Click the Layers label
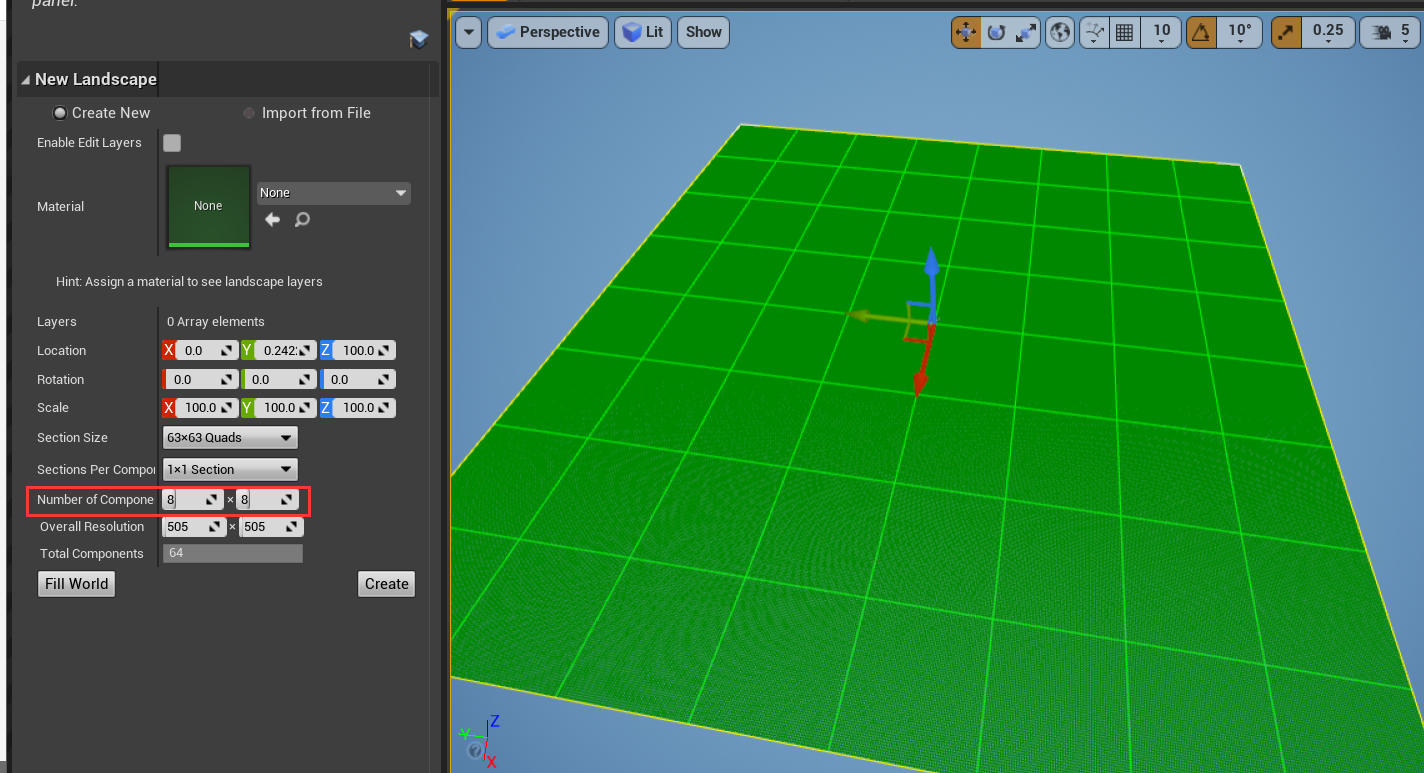Screen dimensions: 1424x773 57,322
